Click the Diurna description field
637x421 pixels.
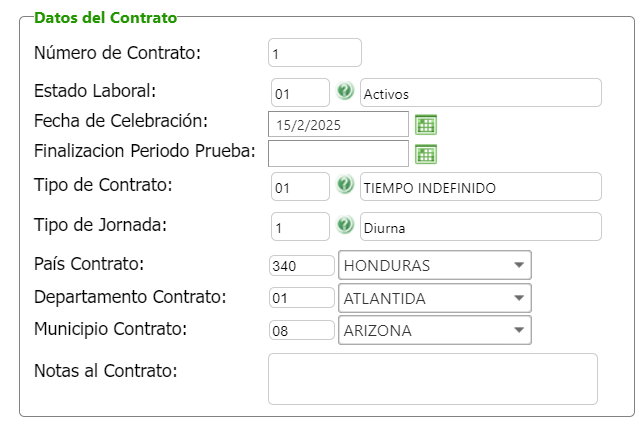480,227
